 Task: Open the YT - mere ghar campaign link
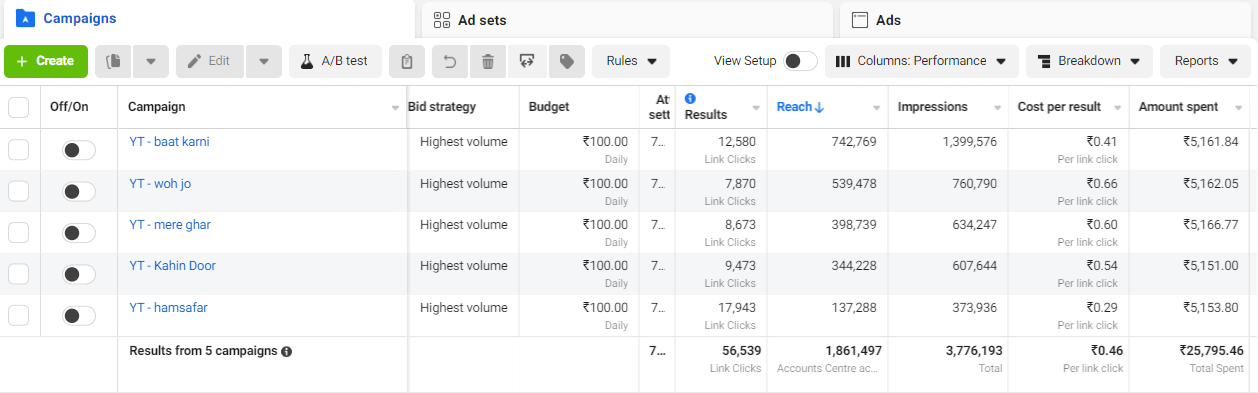[170, 225]
